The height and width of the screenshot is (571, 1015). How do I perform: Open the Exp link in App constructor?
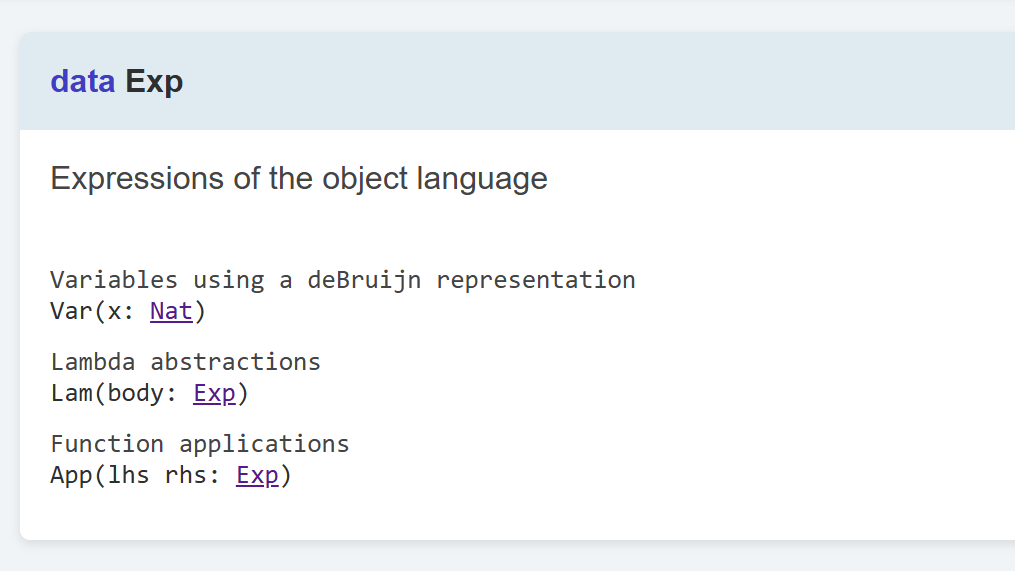point(257,475)
